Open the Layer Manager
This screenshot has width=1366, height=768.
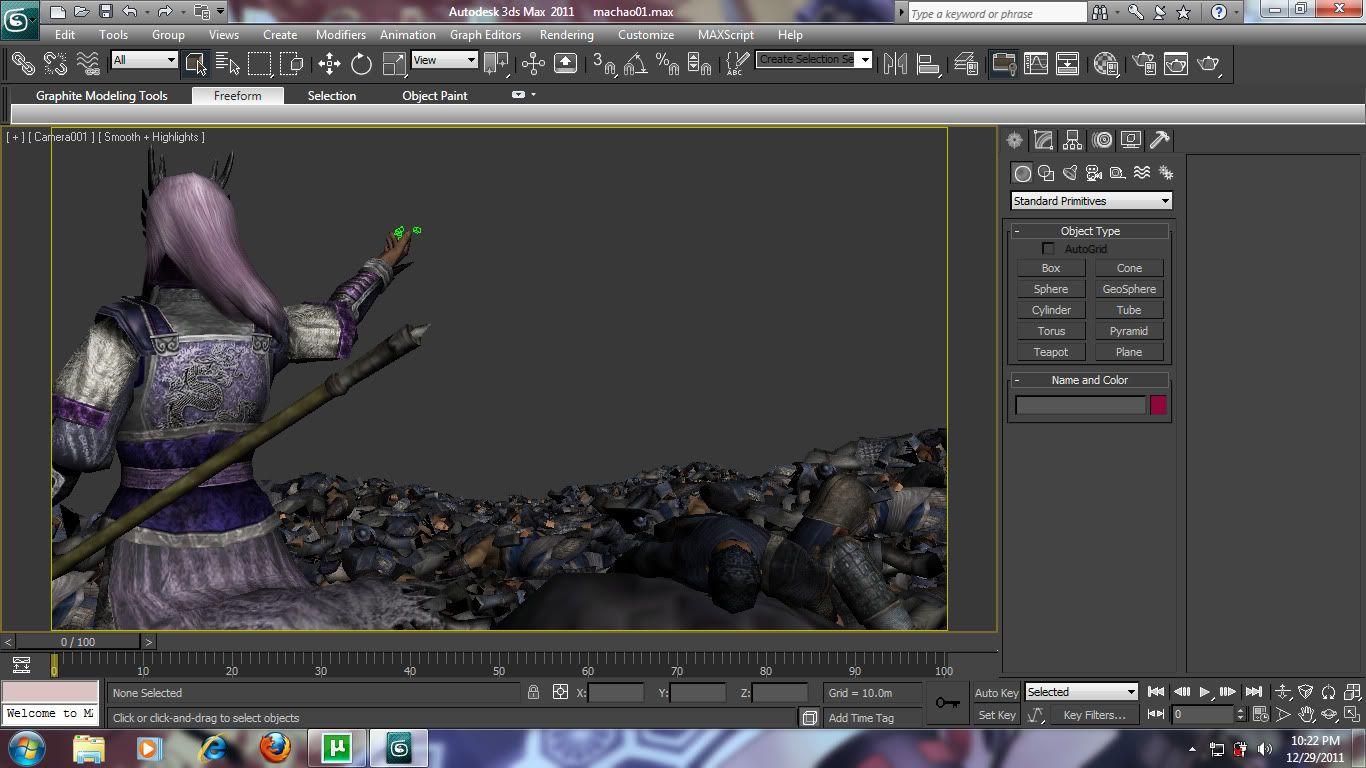coord(966,63)
